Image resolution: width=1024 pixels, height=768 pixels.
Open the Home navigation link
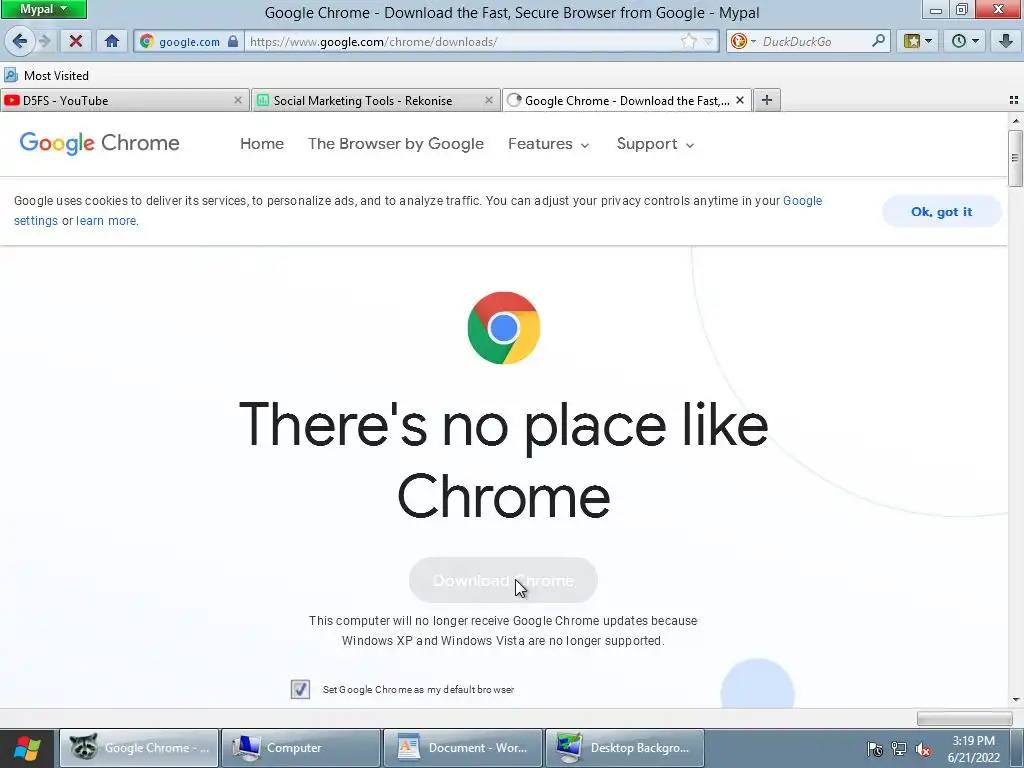click(262, 144)
